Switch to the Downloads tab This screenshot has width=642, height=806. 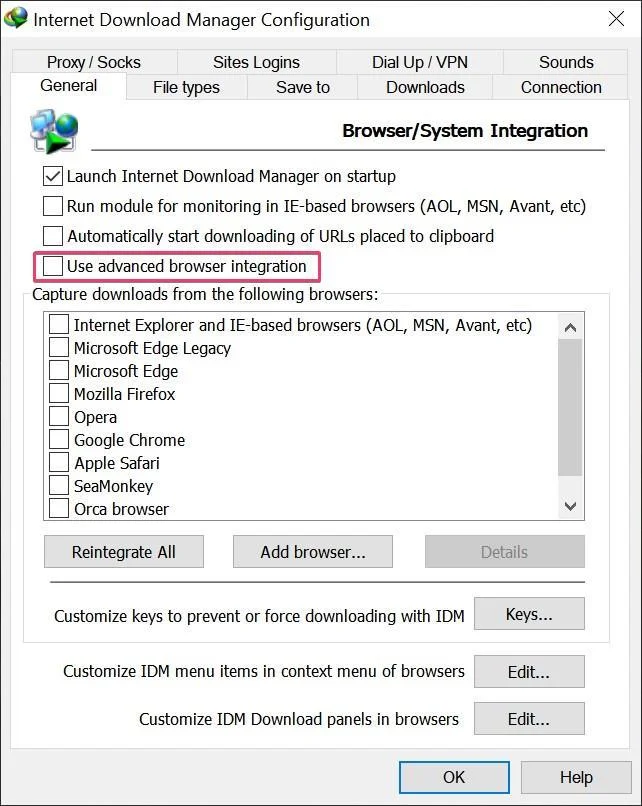pyautogui.click(x=425, y=87)
